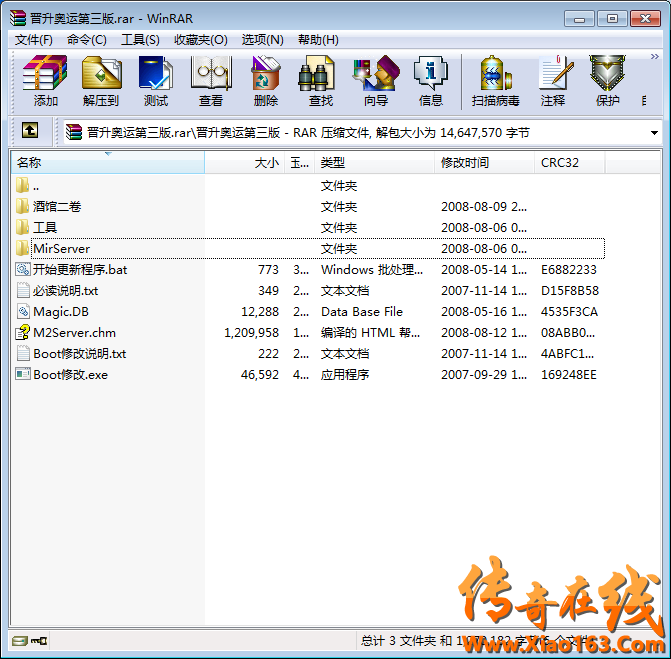Click the 添加 (Add) toolbar icon
Image resolution: width=671 pixels, height=659 pixels.
[45, 81]
